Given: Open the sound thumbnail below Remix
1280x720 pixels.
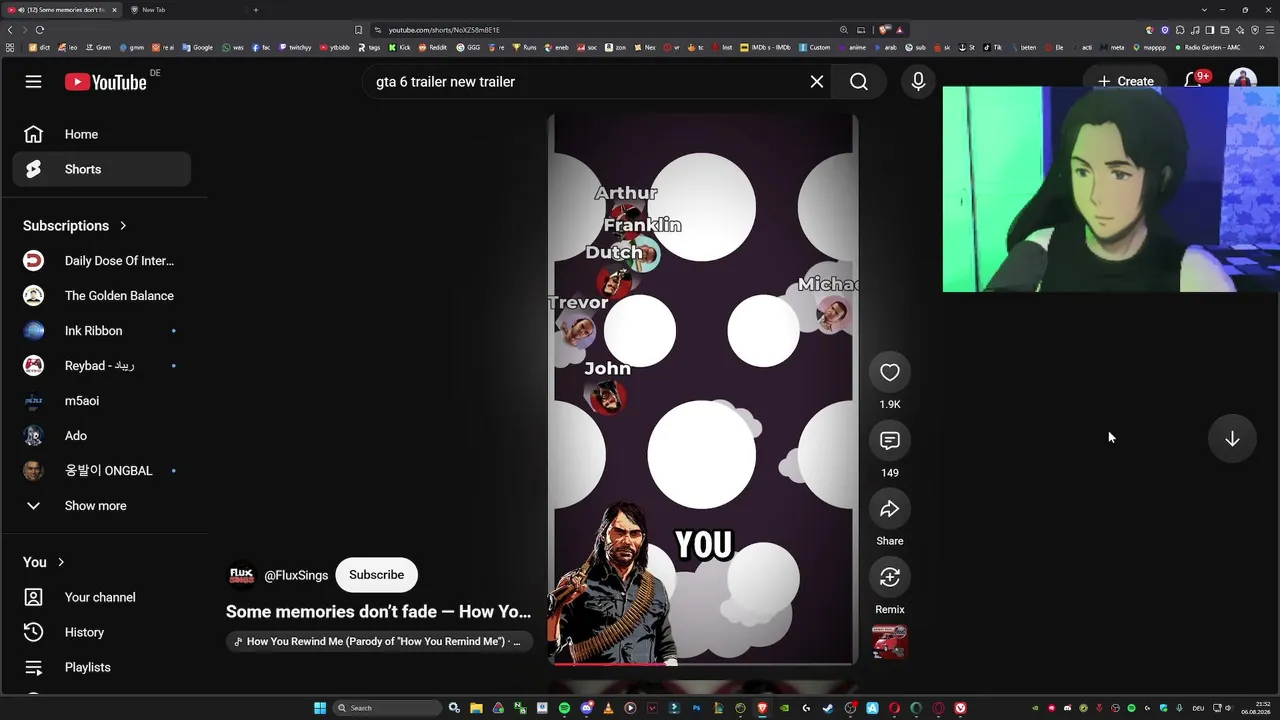Looking at the screenshot, I should [889, 642].
